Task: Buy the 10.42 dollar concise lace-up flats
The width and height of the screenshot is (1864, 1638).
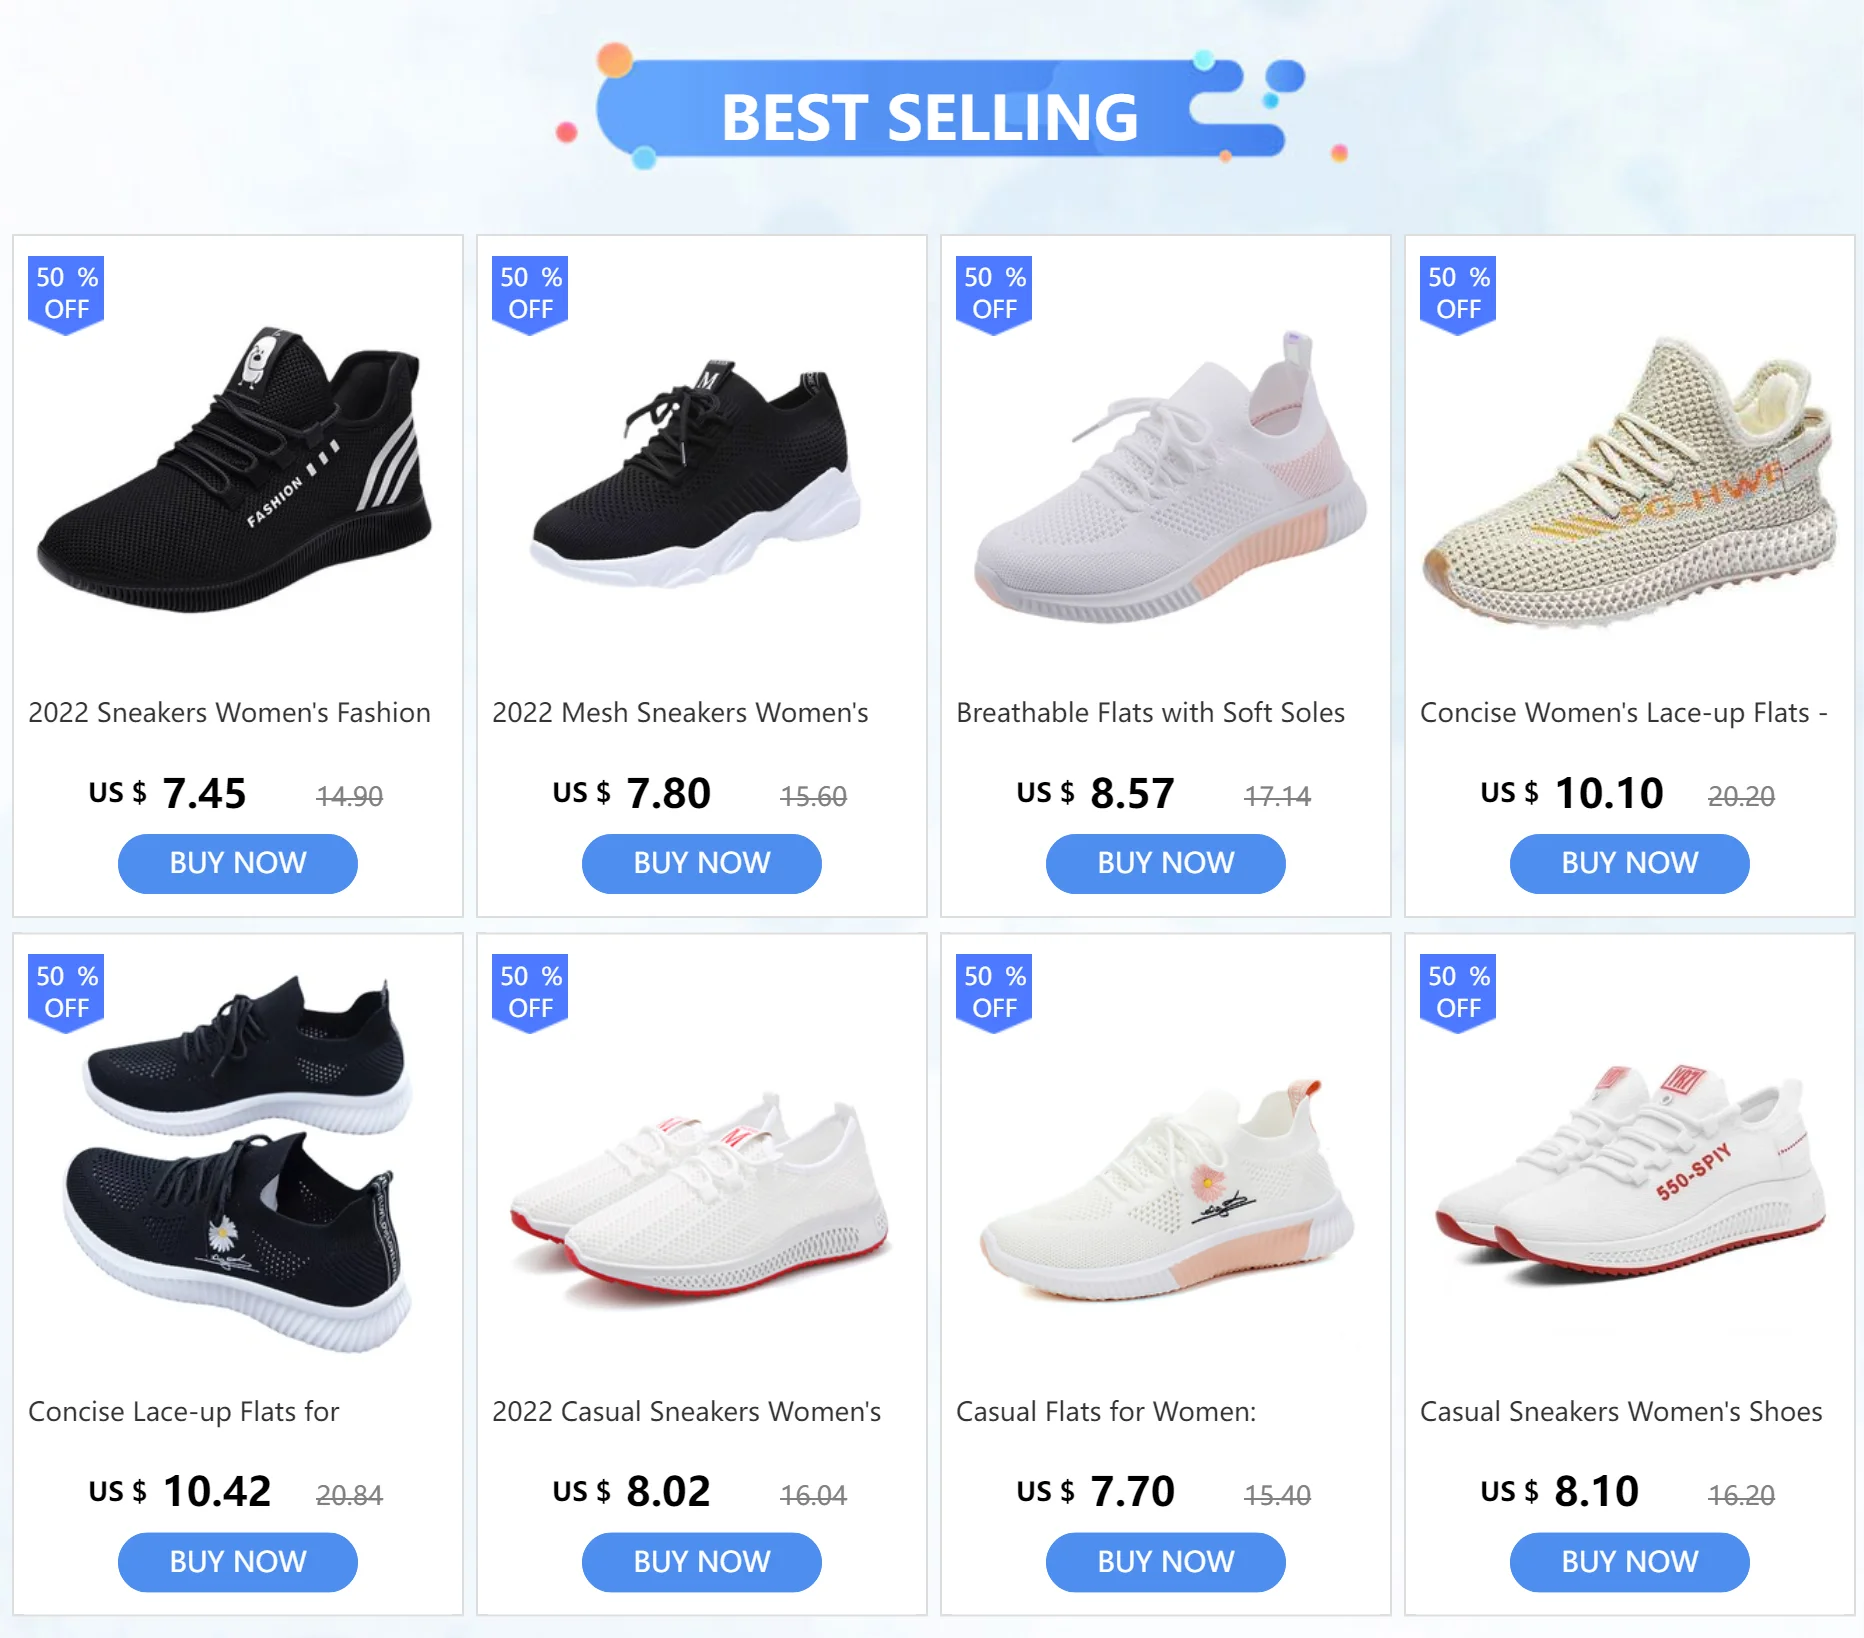Action: tap(238, 1562)
